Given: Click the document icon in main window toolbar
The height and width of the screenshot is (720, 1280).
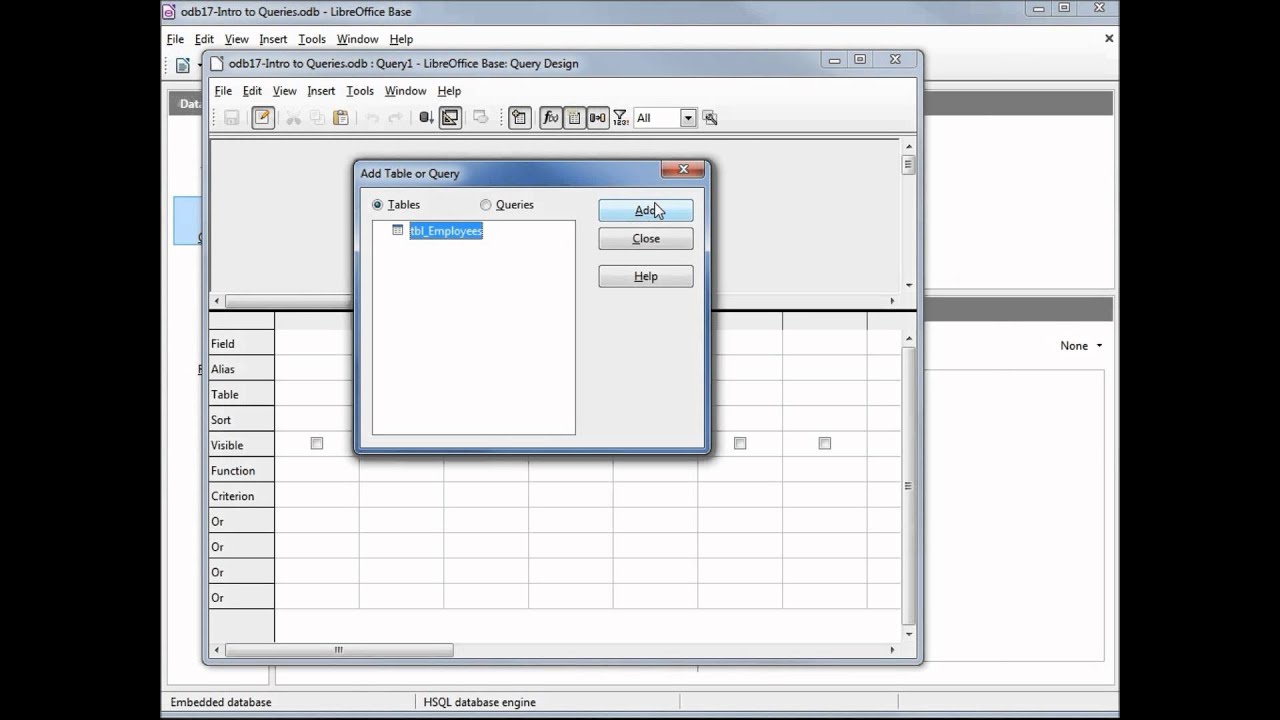Looking at the screenshot, I should click(183, 66).
